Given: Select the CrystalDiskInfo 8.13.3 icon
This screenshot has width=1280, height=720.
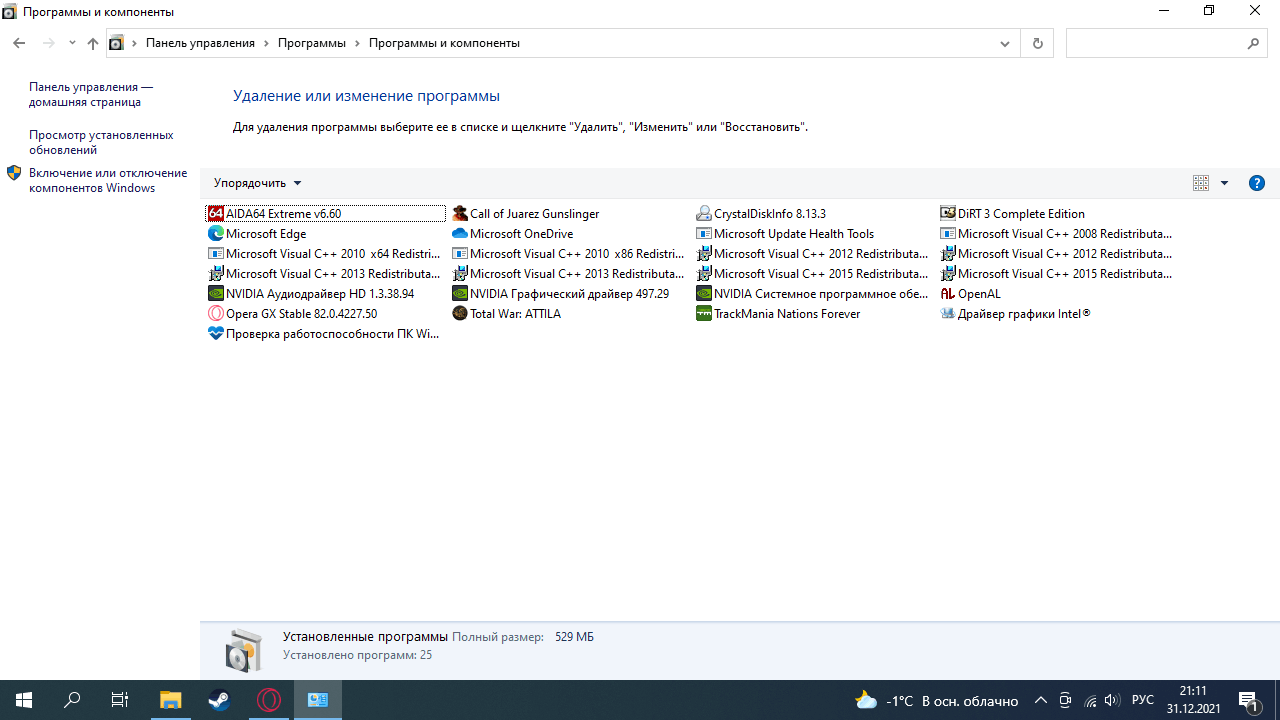Looking at the screenshot, I should click(x=704, y=213).
